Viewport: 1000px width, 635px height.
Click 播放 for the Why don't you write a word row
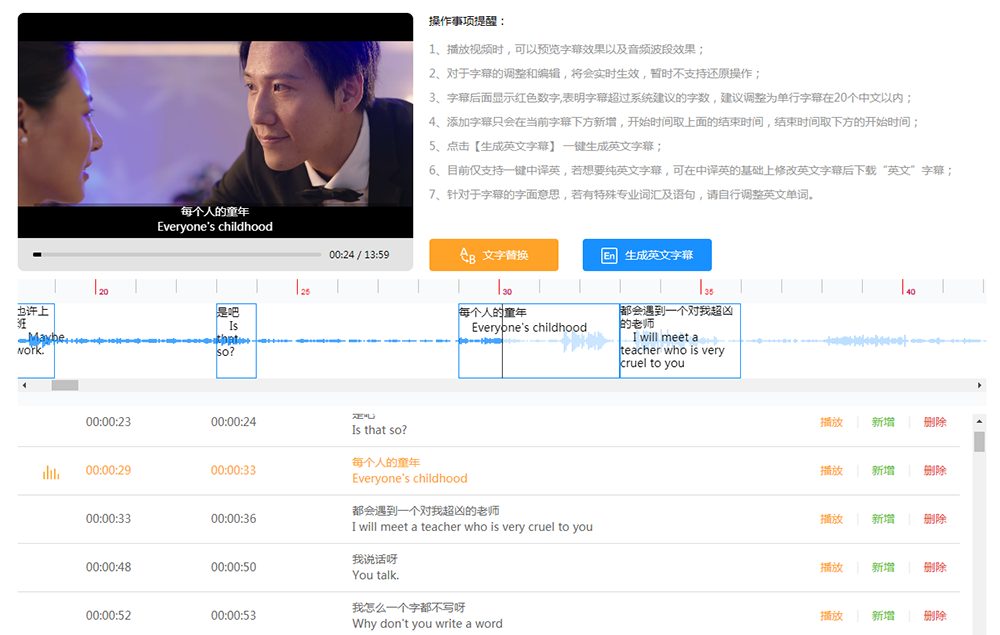pyautogui.click(x=832, y=616)
